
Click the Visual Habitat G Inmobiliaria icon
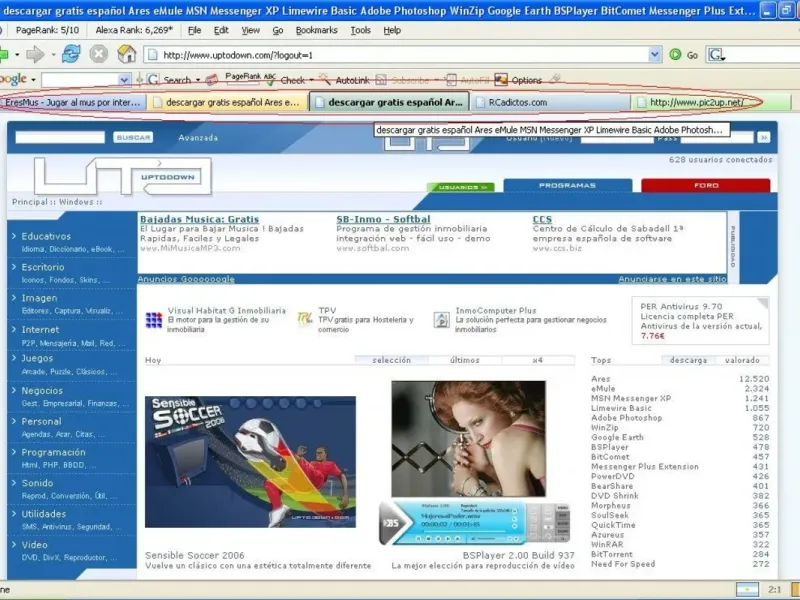click(154, 320)
